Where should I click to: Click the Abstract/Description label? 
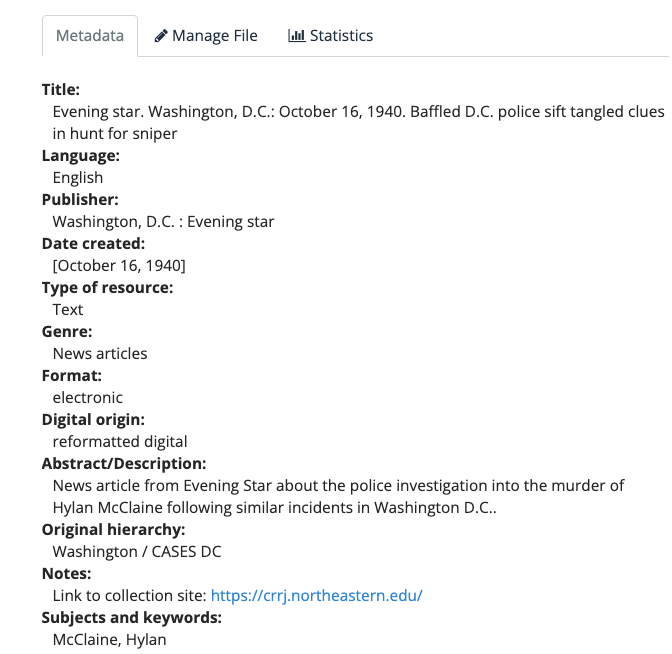tap(124, 463)
